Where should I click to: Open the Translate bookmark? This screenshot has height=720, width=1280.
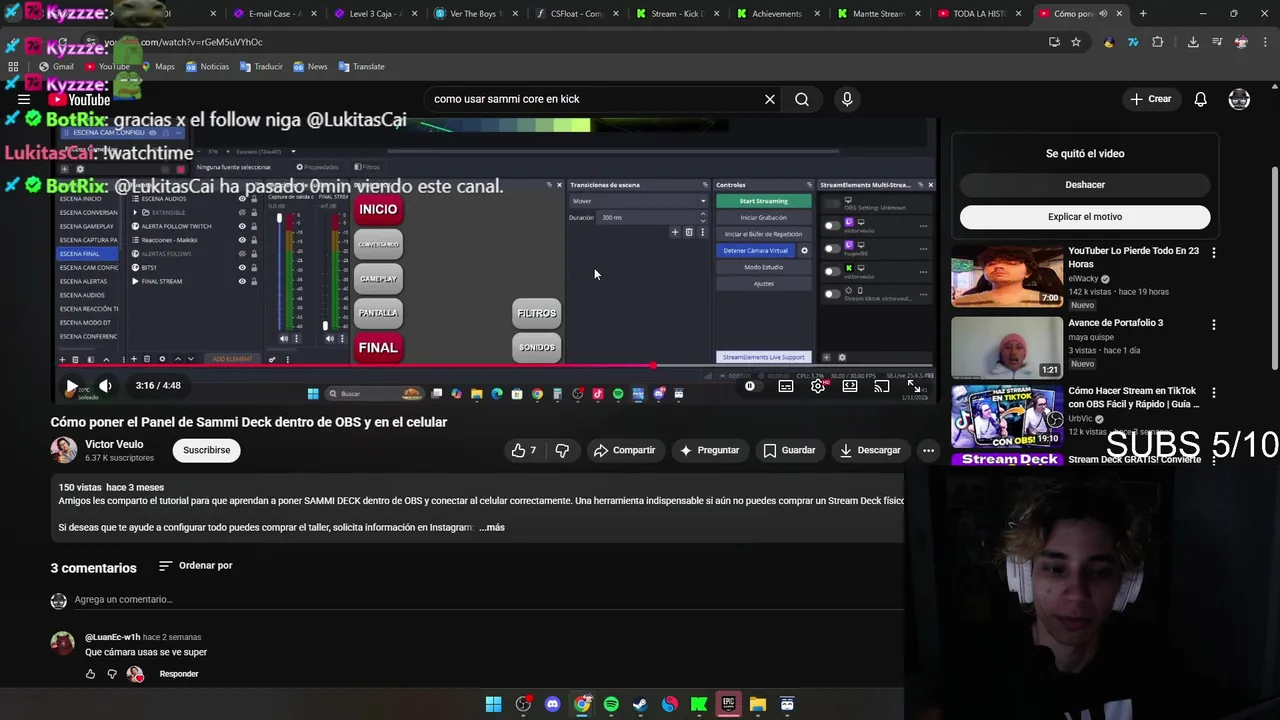(362, 67)
